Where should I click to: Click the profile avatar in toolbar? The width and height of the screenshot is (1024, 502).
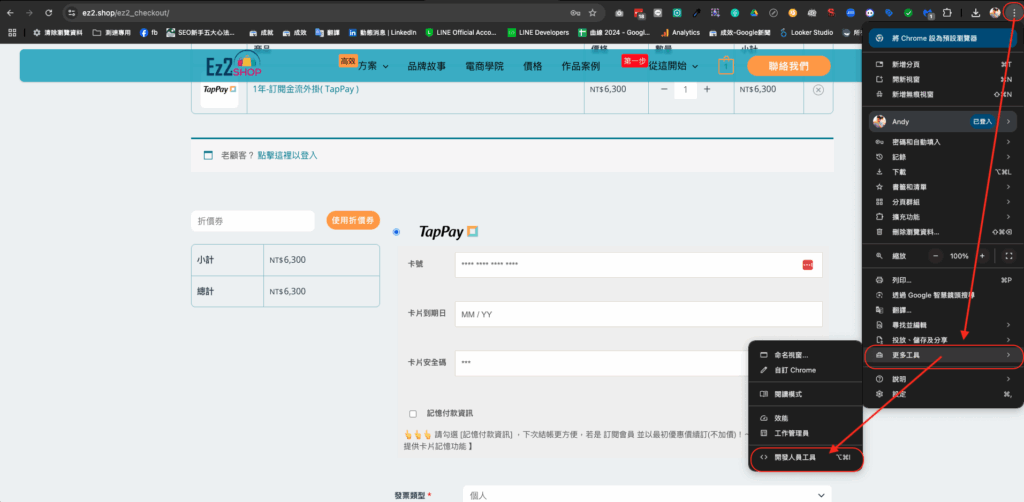(x=995, y=12)
